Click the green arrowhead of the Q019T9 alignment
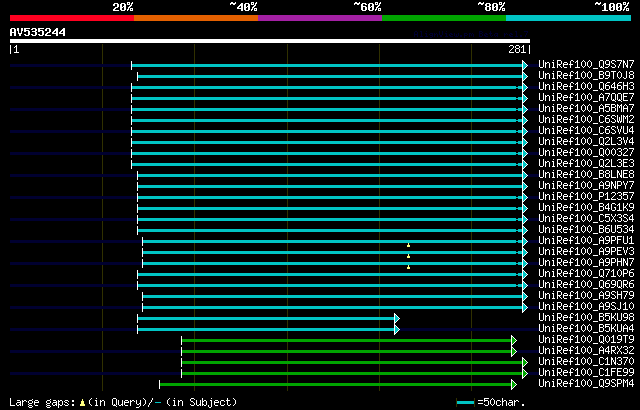Screen dimensions: 640x410 click(x=514, y=341)
